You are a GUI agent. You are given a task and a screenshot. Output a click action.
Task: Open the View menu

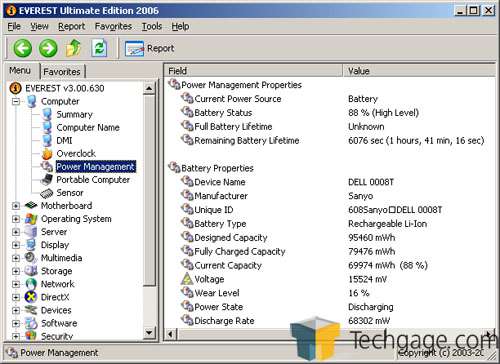click(39, 26)
